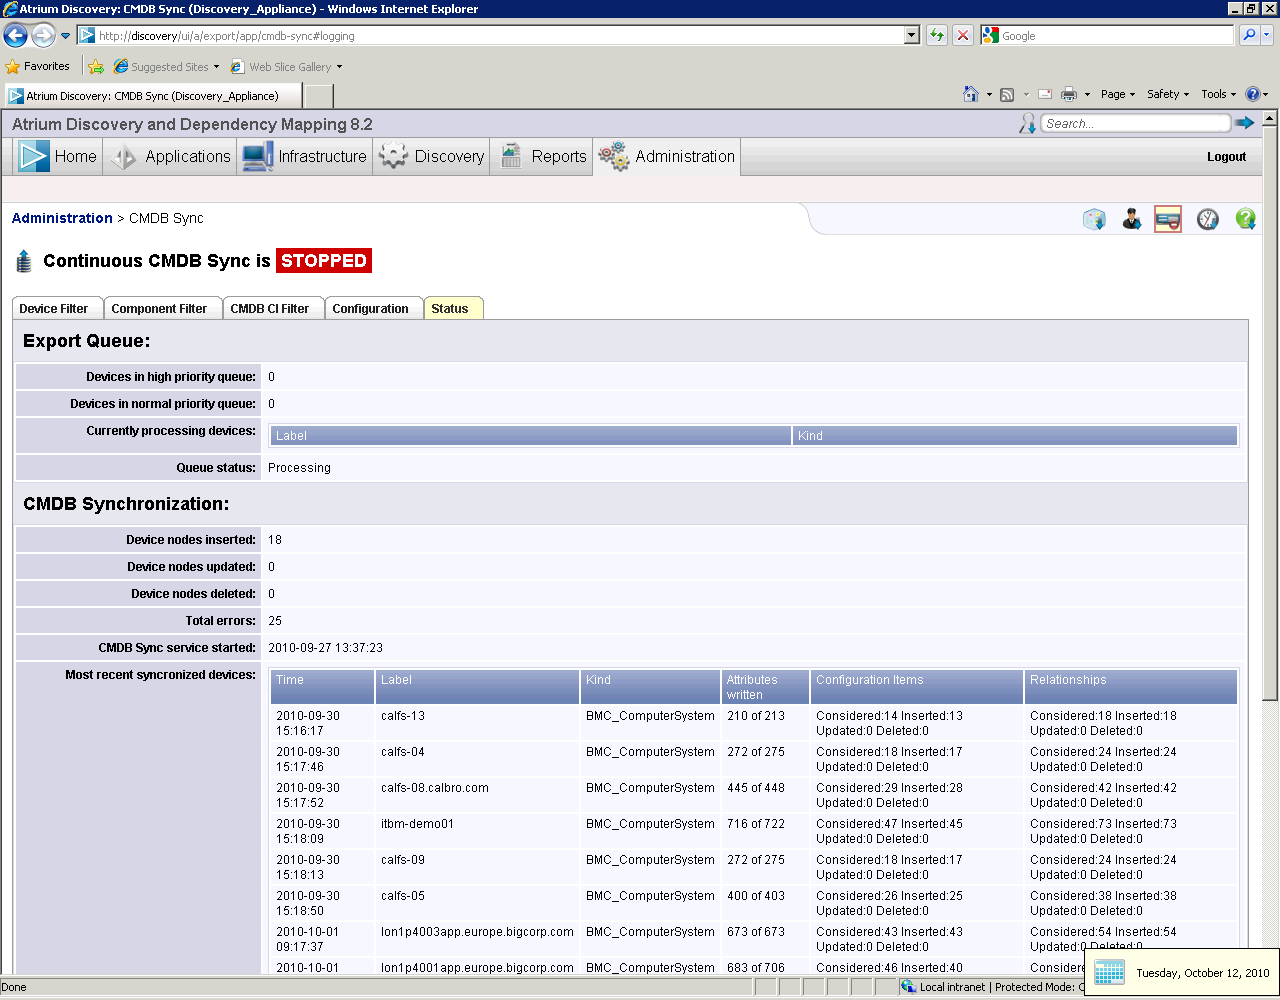
Task: Click the Logout link
Action: coord(1226,157)
